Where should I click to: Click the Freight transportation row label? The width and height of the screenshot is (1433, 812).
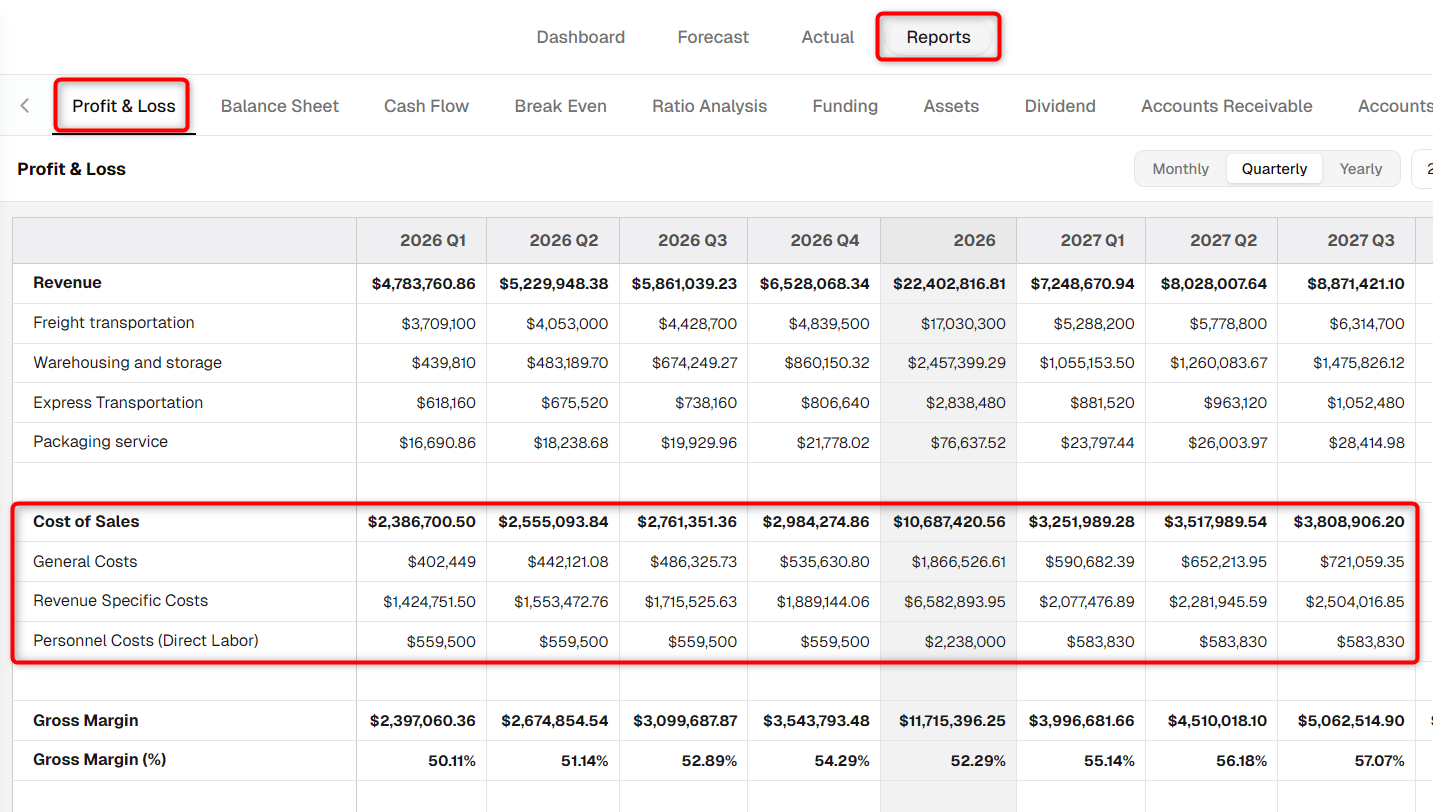pyautogui.click(x=114, y=323)
